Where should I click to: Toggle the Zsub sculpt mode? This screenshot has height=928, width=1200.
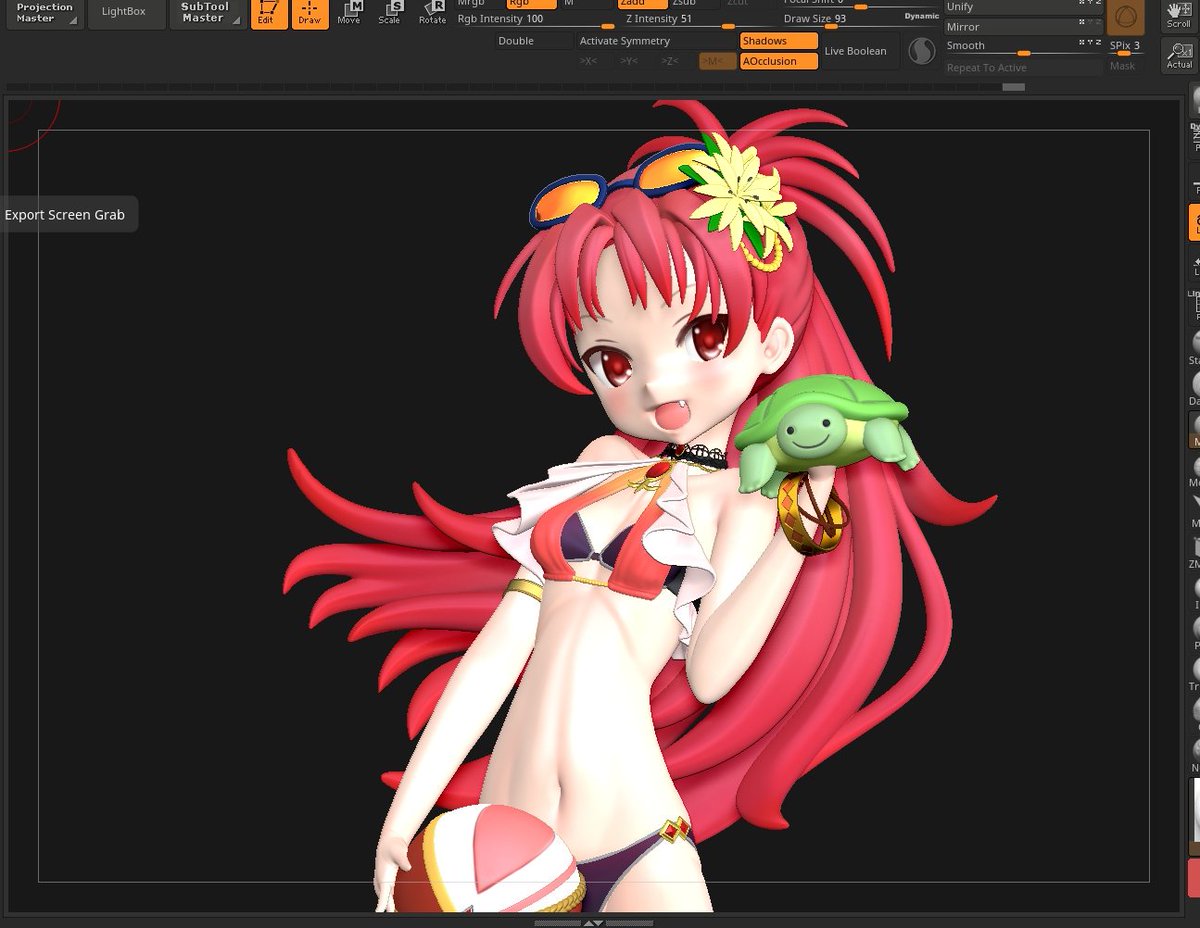click(695, 4)
